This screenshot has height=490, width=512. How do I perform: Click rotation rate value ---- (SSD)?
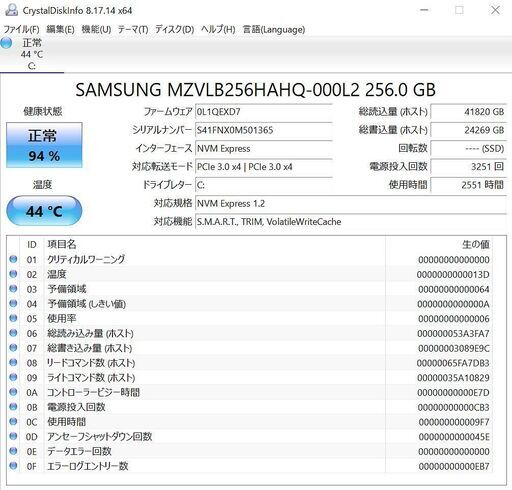[x=469, y=148]
